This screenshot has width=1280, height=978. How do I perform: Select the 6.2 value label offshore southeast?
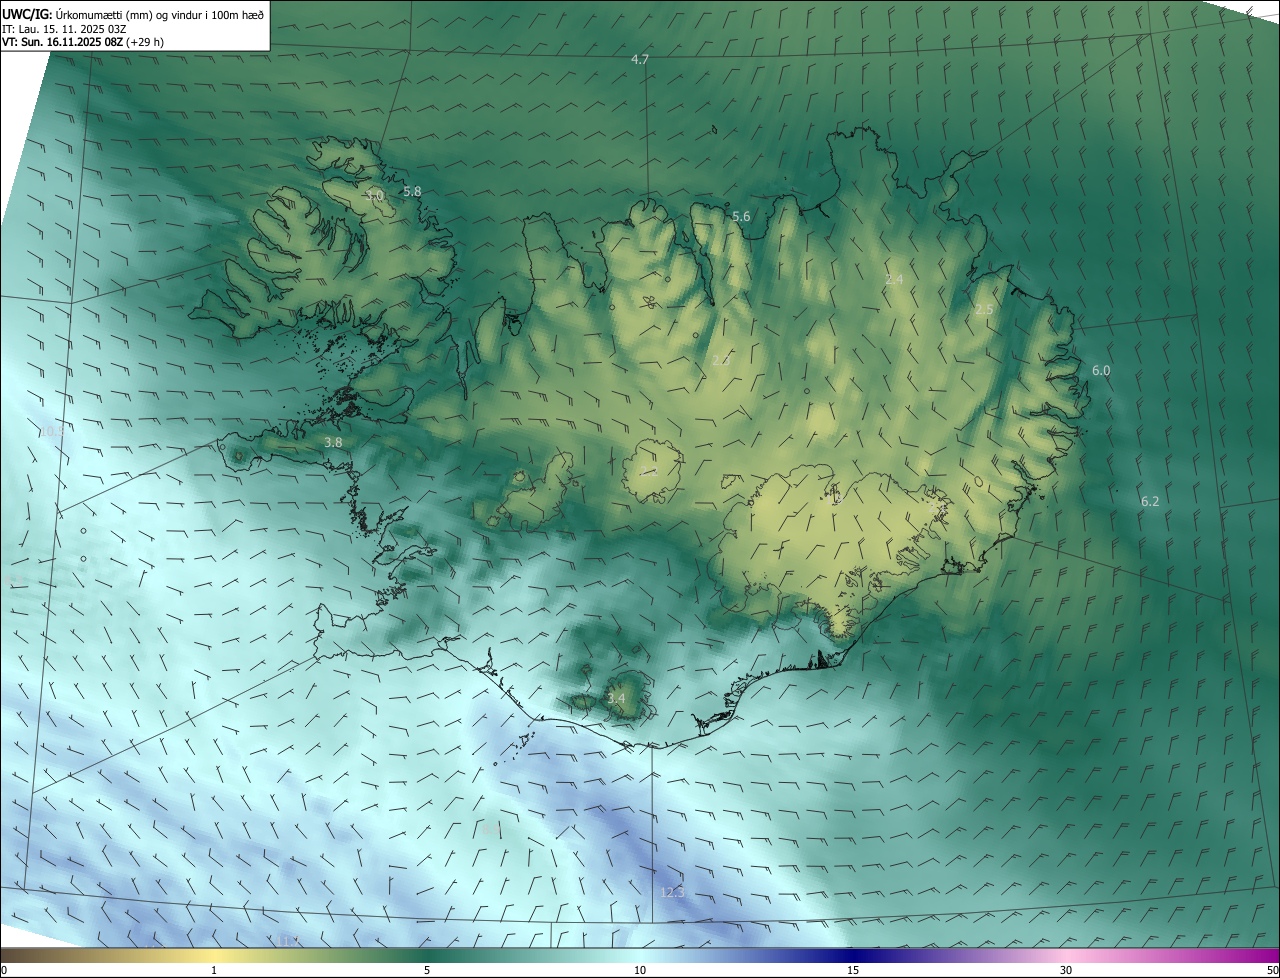point(1150,501)
